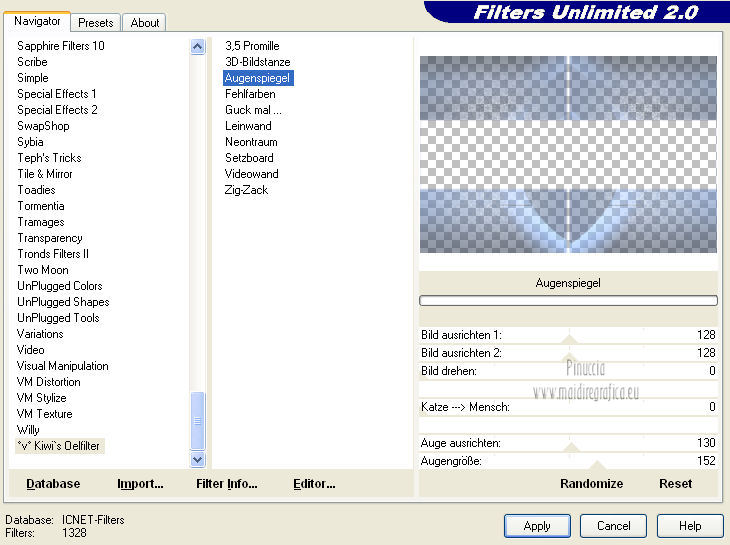
Task: Randomize the filter parameters
Action: pyautogui.click(x=591, y=484)
